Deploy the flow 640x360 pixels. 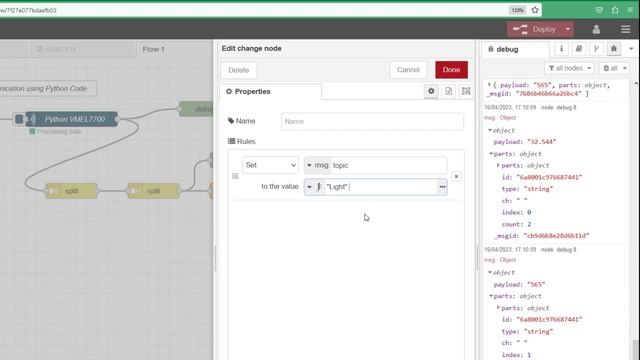tap(536, 29)
